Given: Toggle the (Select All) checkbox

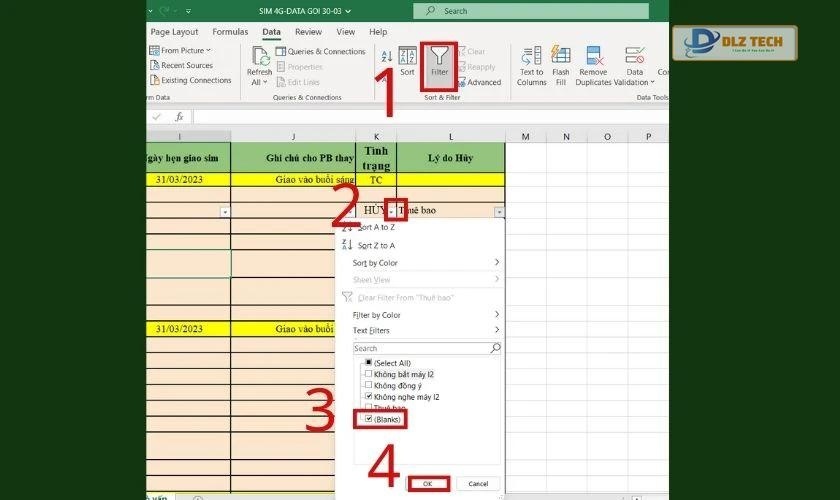Looking at the screenshot, I should tap(369, 362).
